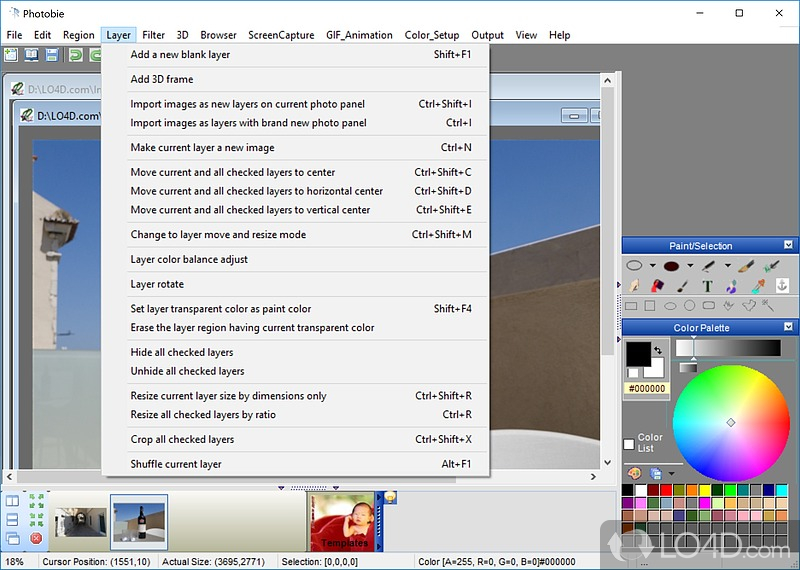Screen dimensions: 800x570
Task: Choose the paint bucket fill tool
Action: 658,286
